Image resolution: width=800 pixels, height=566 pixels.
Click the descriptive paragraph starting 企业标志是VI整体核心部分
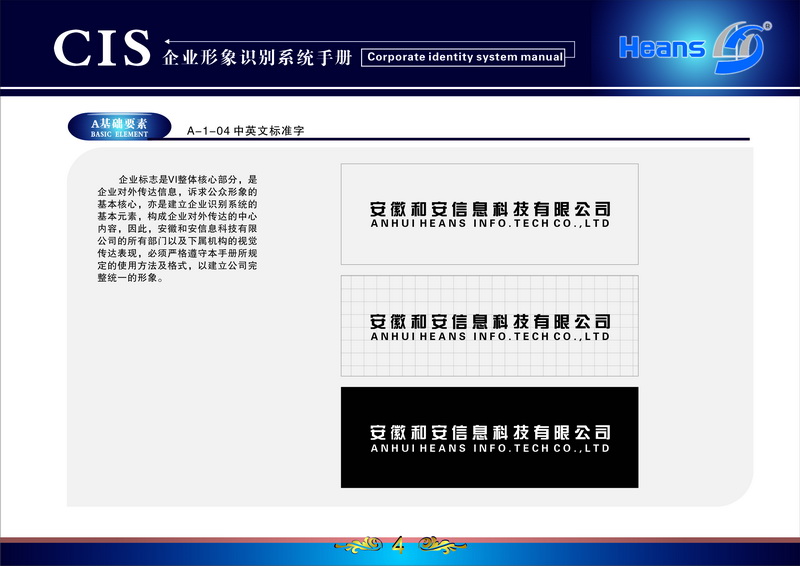tap(177, 228)
